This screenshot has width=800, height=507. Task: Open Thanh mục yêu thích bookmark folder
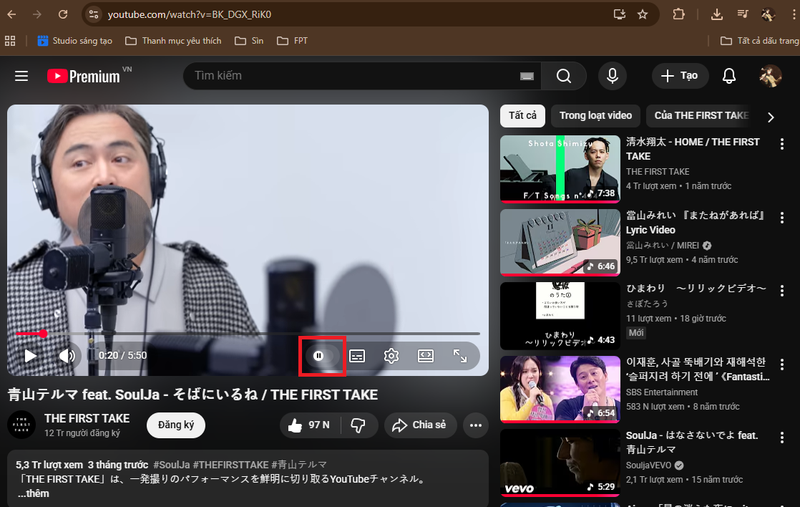coord(173,41)
